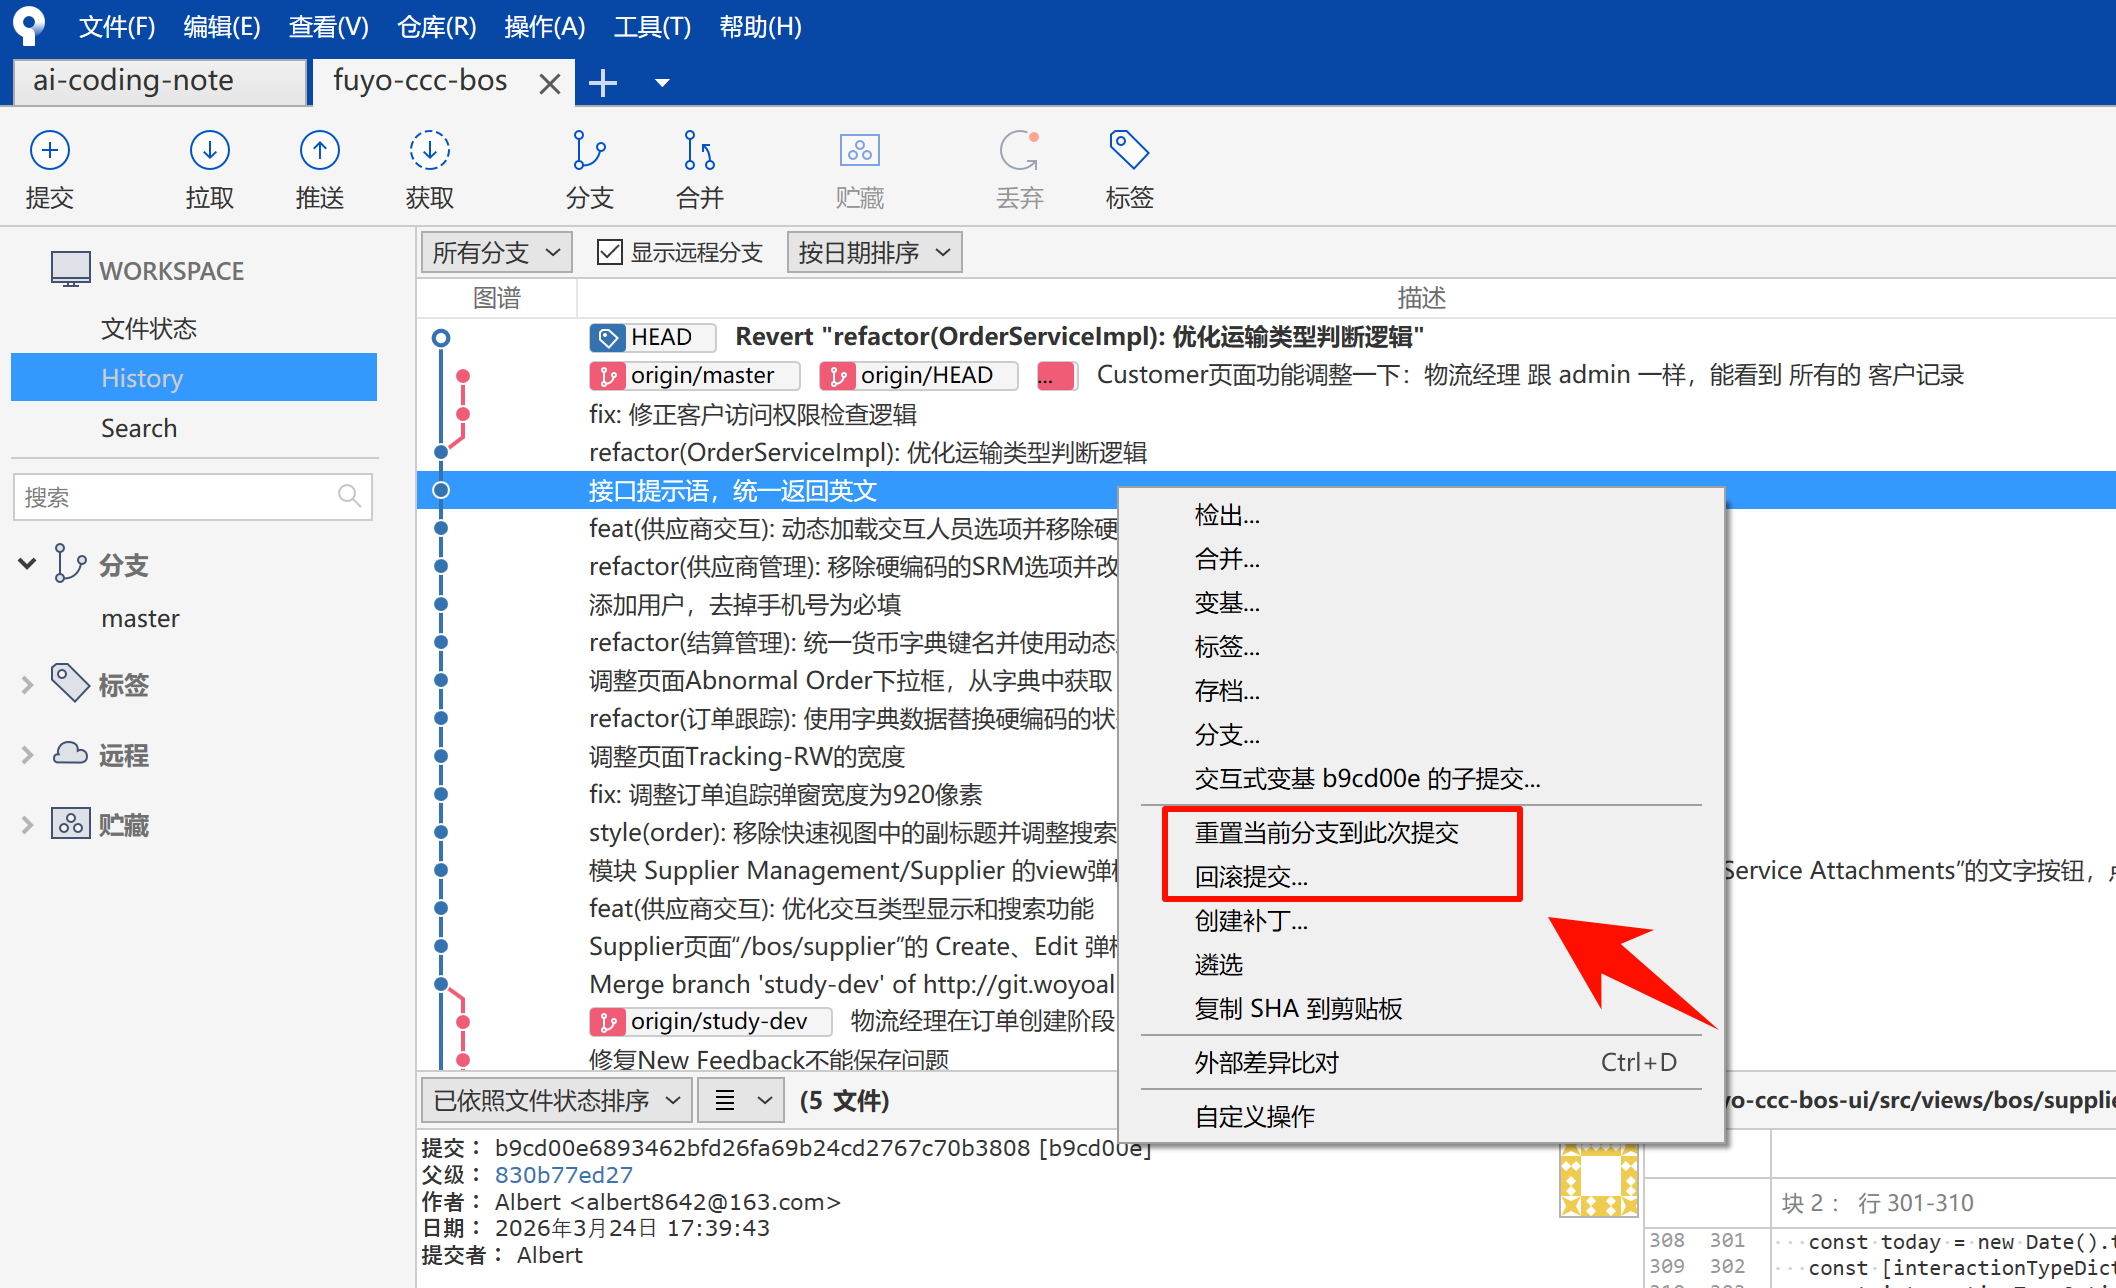
Task: Click the search magnifier icon in sidebar
Action: tap(349, 496)
